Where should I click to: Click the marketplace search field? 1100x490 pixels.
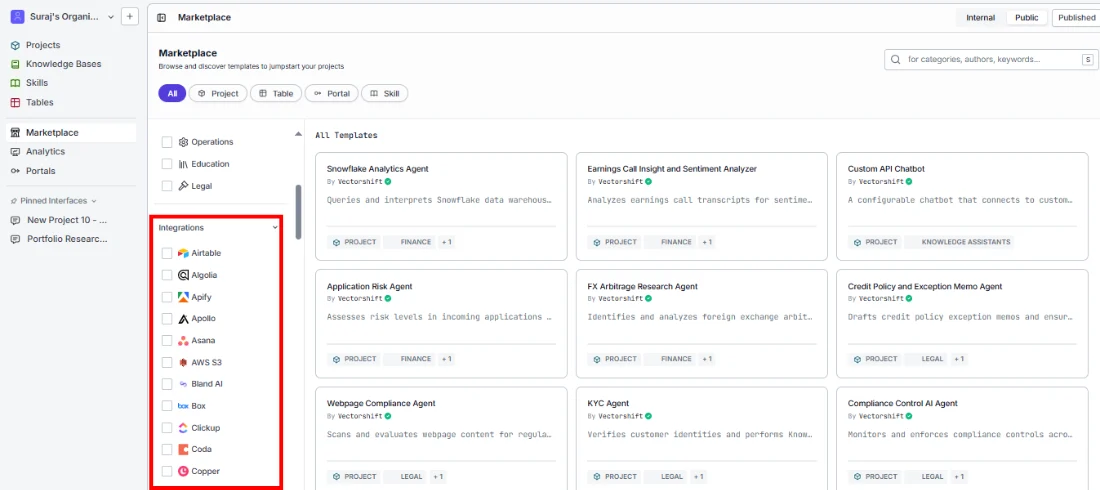click(x=991, y=60)
